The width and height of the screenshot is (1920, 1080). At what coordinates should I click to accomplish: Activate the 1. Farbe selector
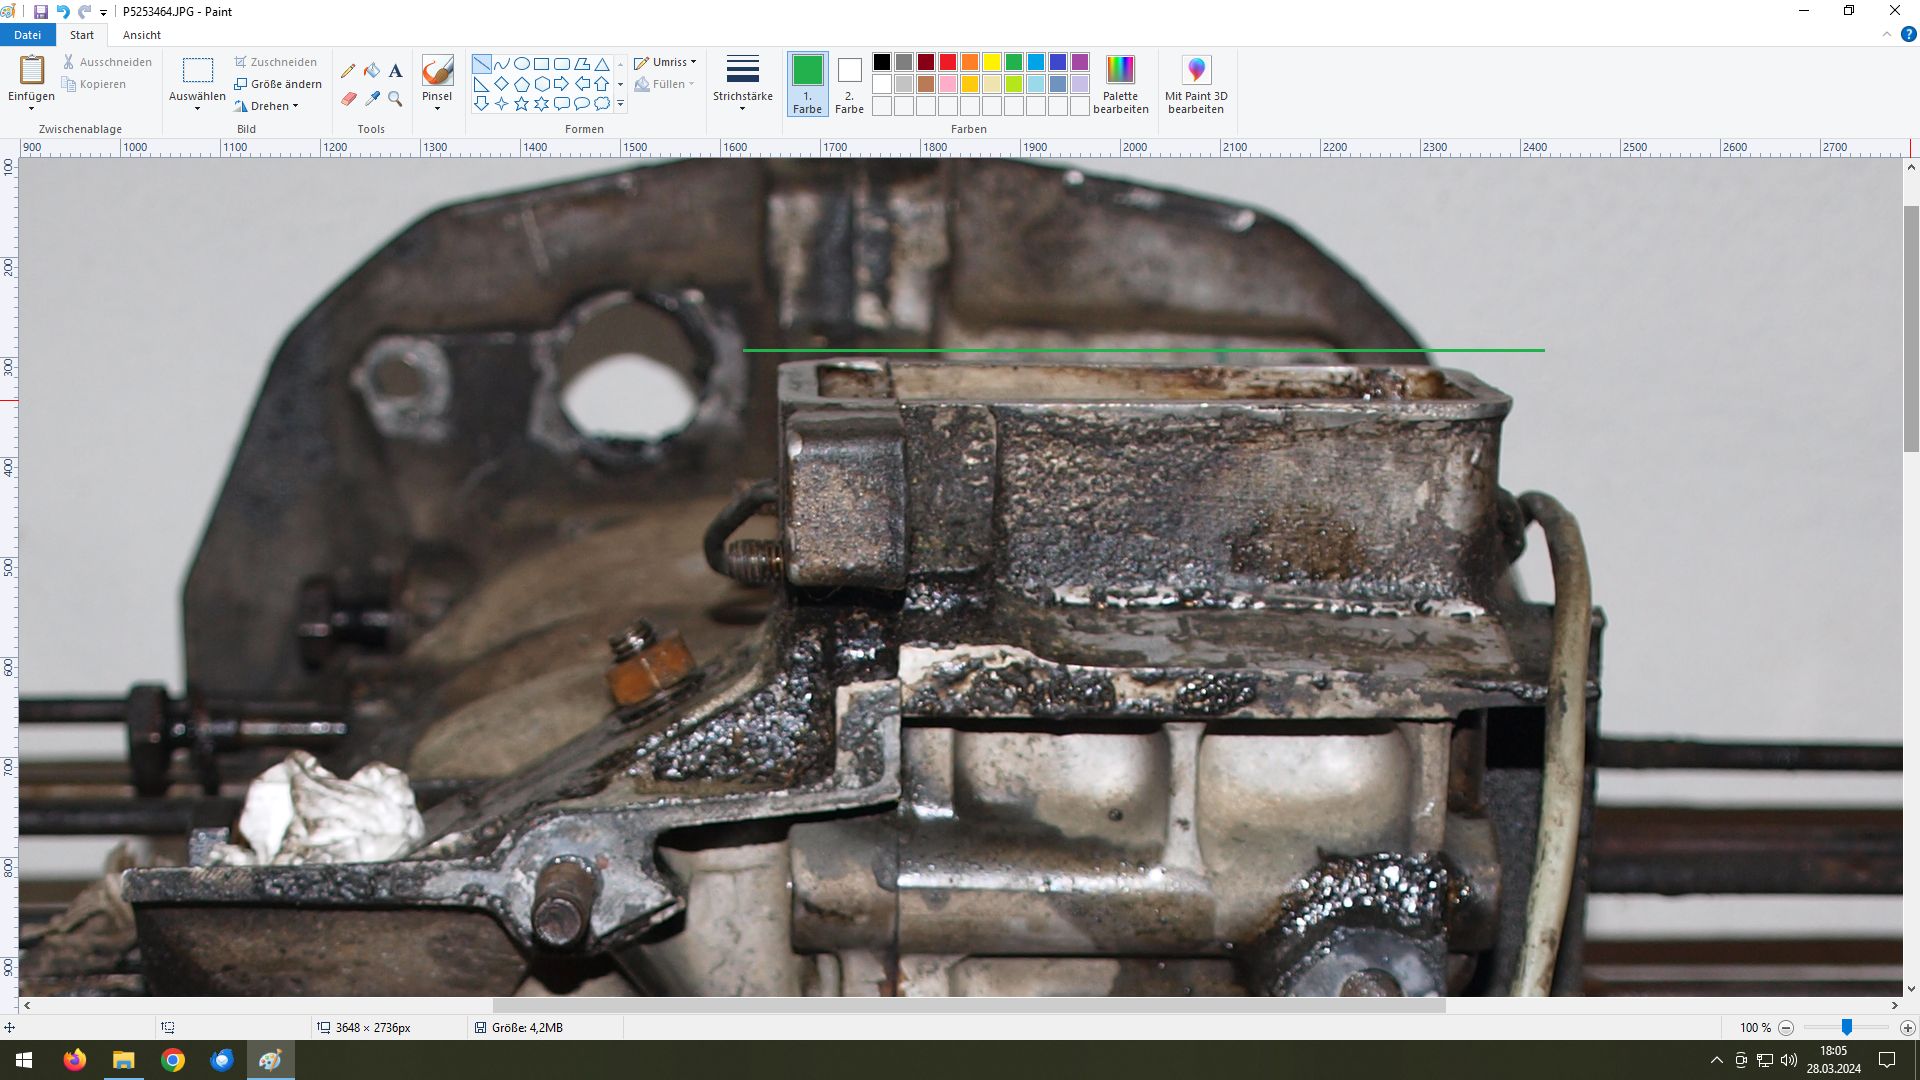click(x=807, y=84)
